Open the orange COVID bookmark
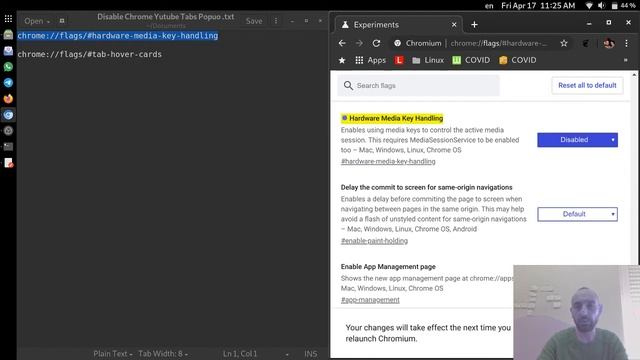The width and height of the screenshot is (640, 360). coord(518,60)
